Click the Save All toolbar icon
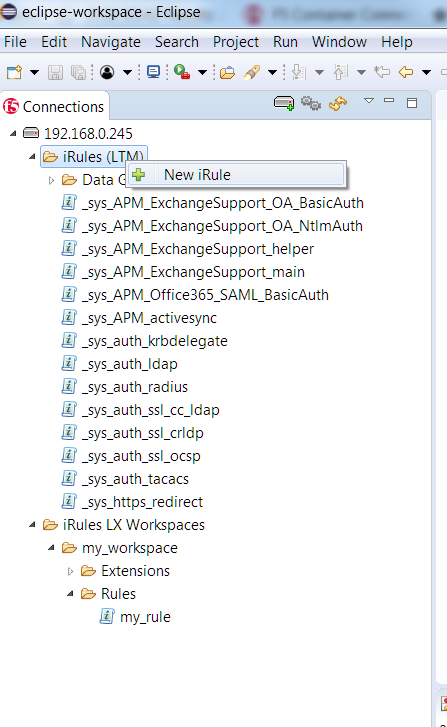Screen dimensions: 447x727 78,72
